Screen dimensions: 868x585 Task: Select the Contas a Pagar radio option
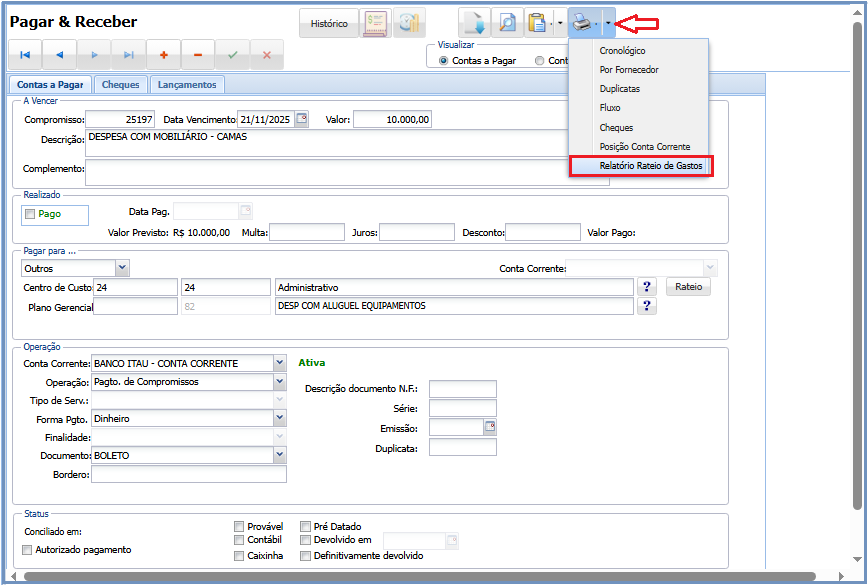pyautogui.click(x=445, y=61)
